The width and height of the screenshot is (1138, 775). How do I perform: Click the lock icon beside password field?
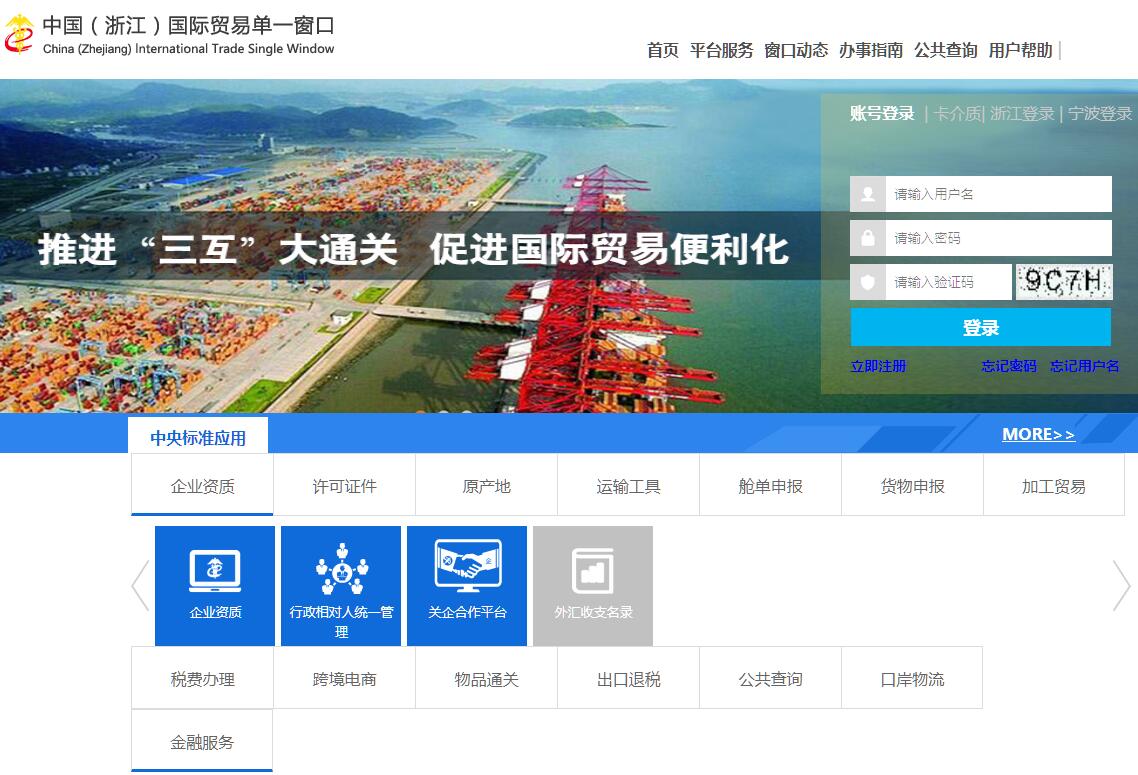coord(868,238)
